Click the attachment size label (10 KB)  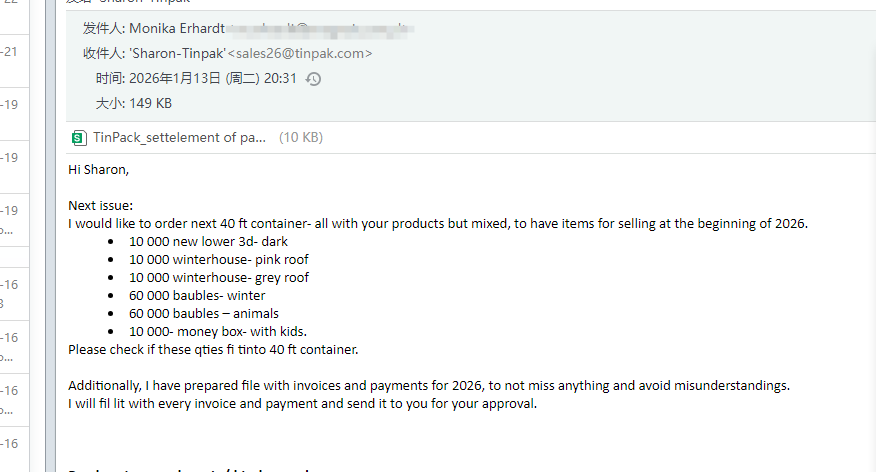[x=300, y=138]
